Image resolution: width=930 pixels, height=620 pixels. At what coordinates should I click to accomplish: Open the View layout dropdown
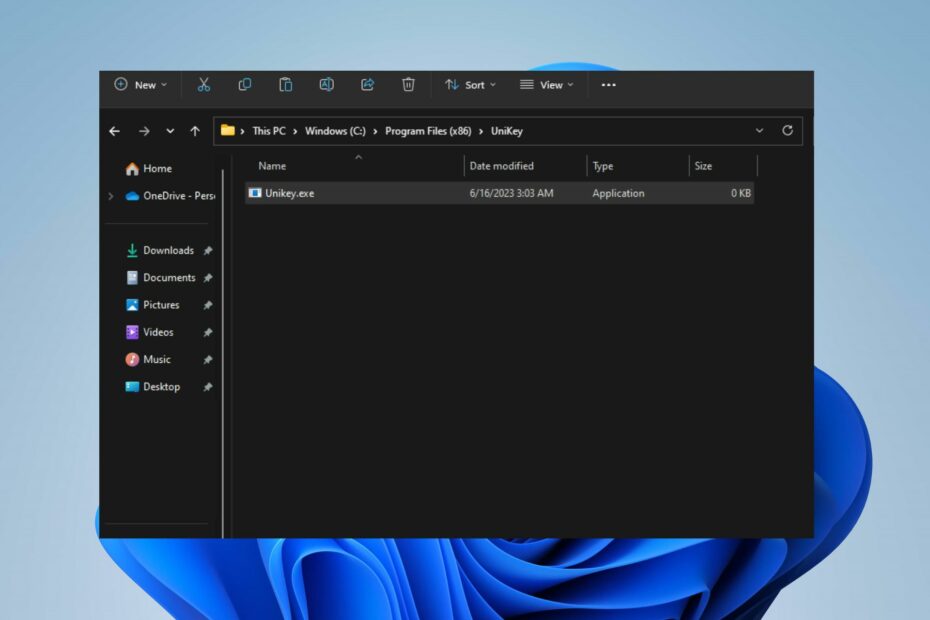pyautogui.click(x=547, y=85)
